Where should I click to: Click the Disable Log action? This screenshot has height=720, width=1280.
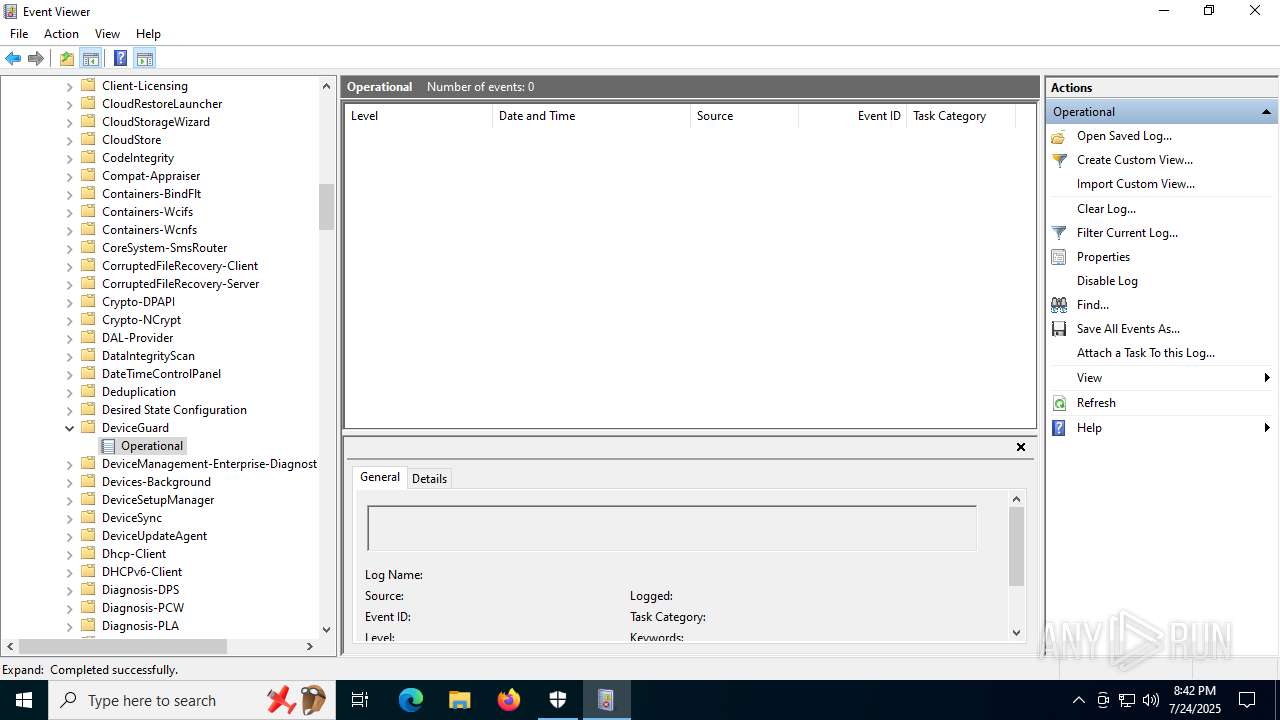coord(1107,281)
